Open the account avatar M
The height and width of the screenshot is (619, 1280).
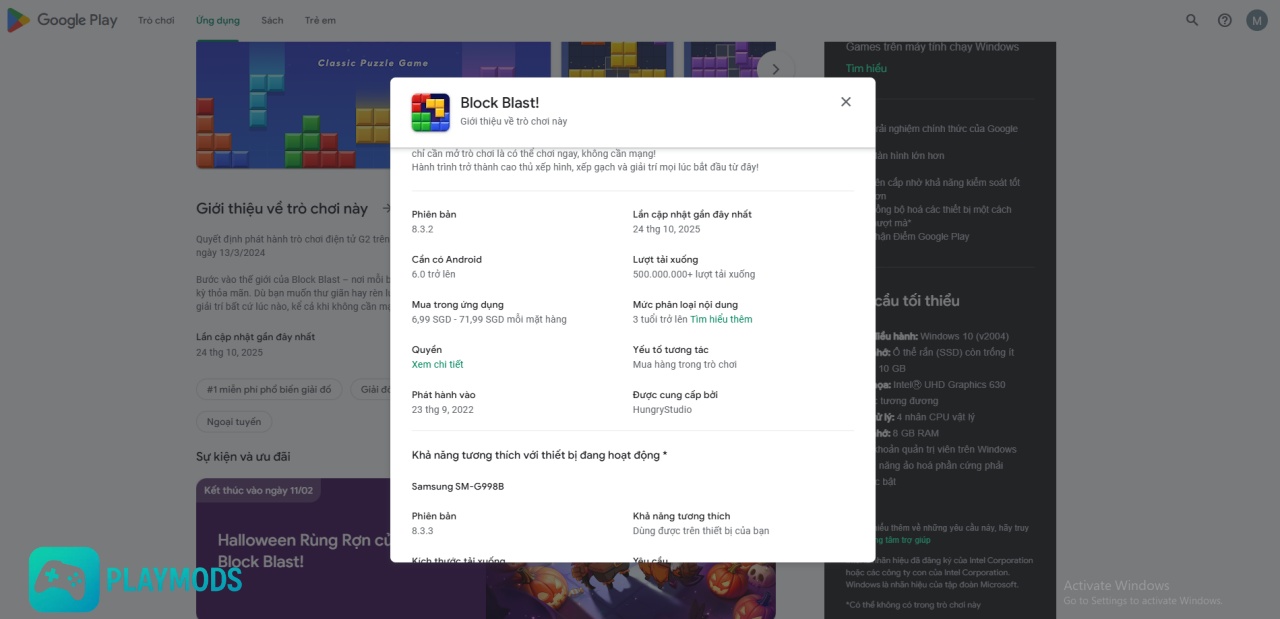tap(1257, 20)
